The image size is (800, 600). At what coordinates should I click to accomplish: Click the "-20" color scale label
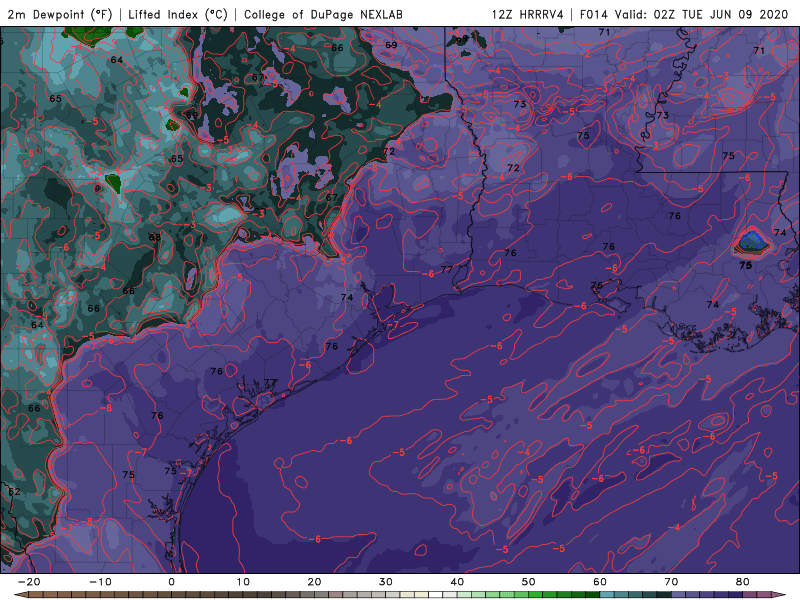(x=29, y=582)
